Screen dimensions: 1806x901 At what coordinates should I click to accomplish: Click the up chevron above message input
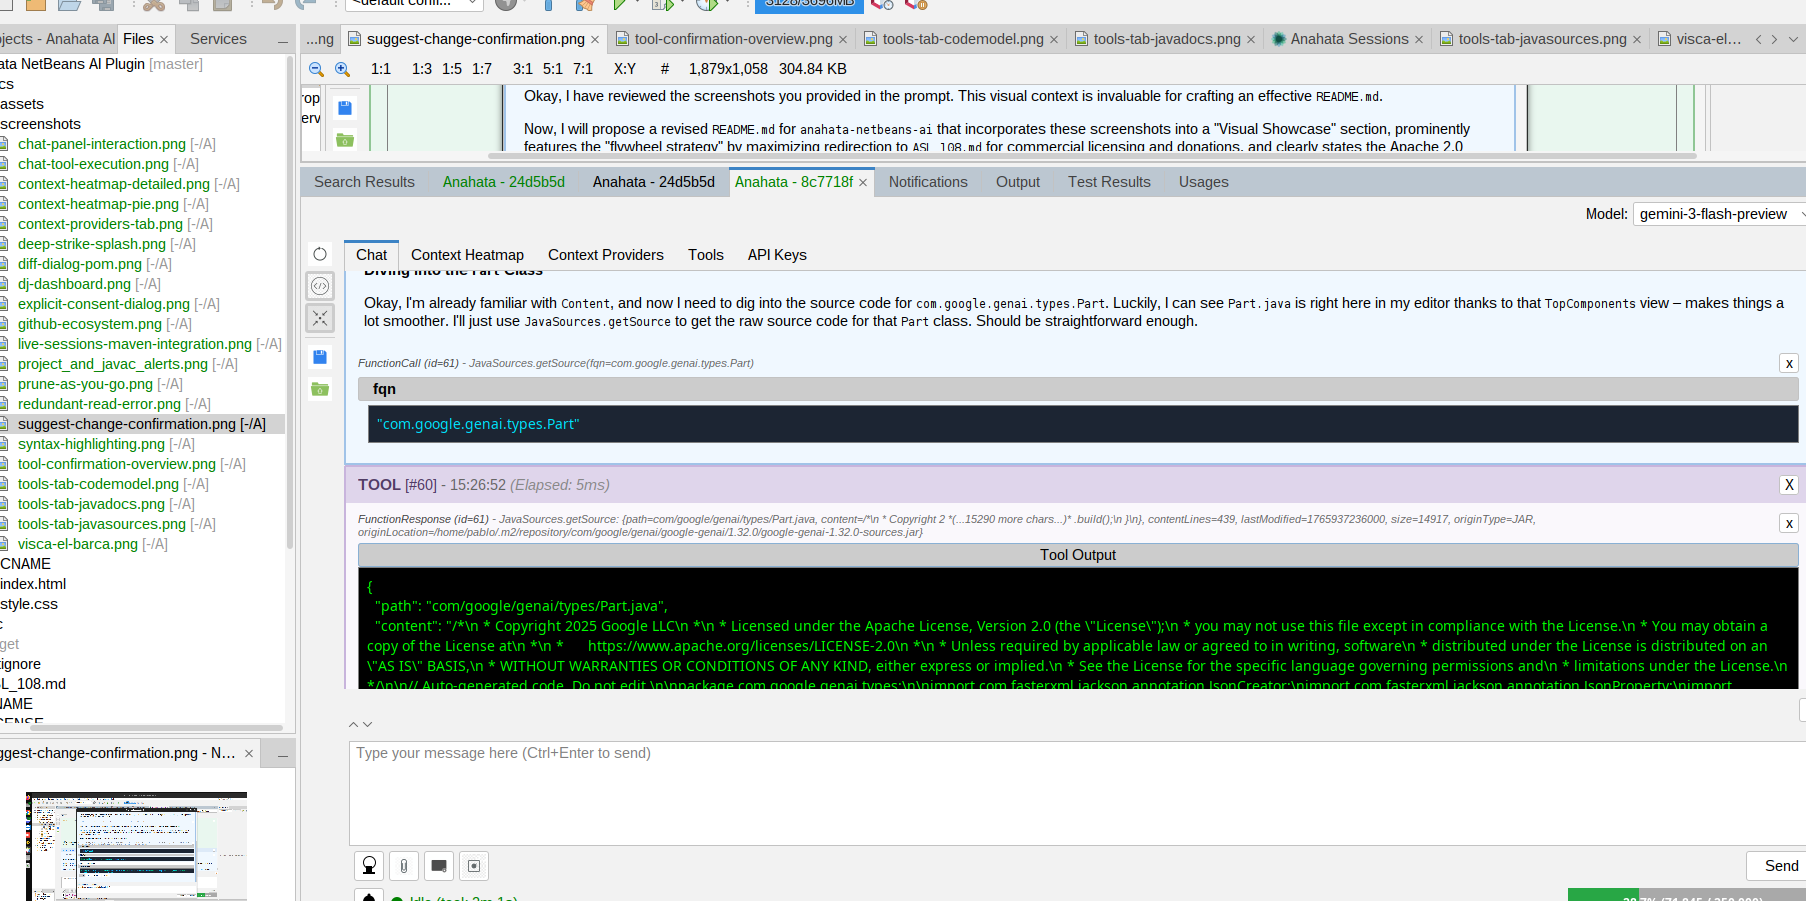[353, 724]
